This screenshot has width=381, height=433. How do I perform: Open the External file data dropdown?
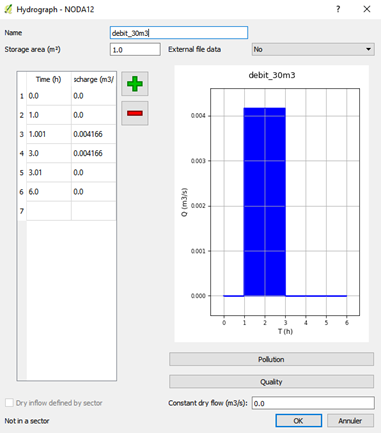[313, 49]
